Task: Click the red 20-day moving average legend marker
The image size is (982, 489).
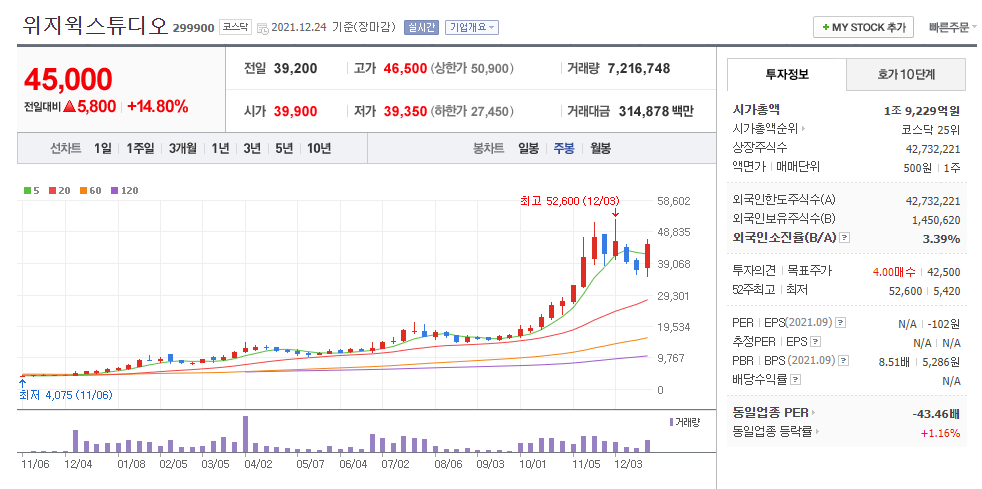Action: [52, 190]
